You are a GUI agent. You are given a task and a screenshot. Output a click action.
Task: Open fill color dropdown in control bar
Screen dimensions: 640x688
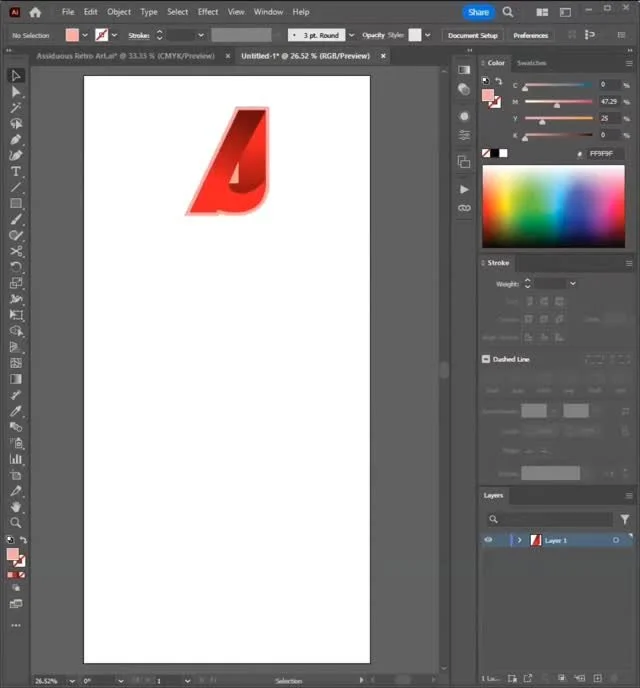click(85, 35)
